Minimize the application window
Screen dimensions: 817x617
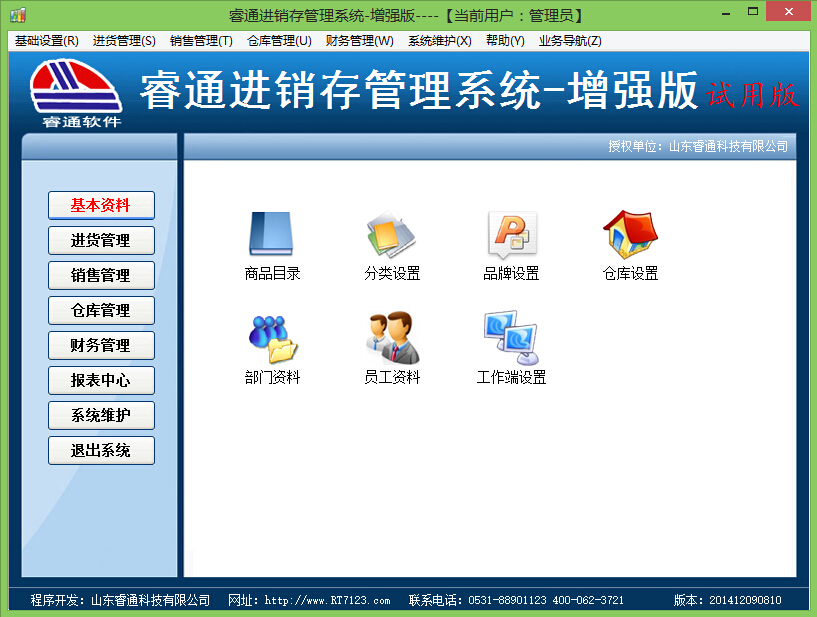tap(726, 12)
